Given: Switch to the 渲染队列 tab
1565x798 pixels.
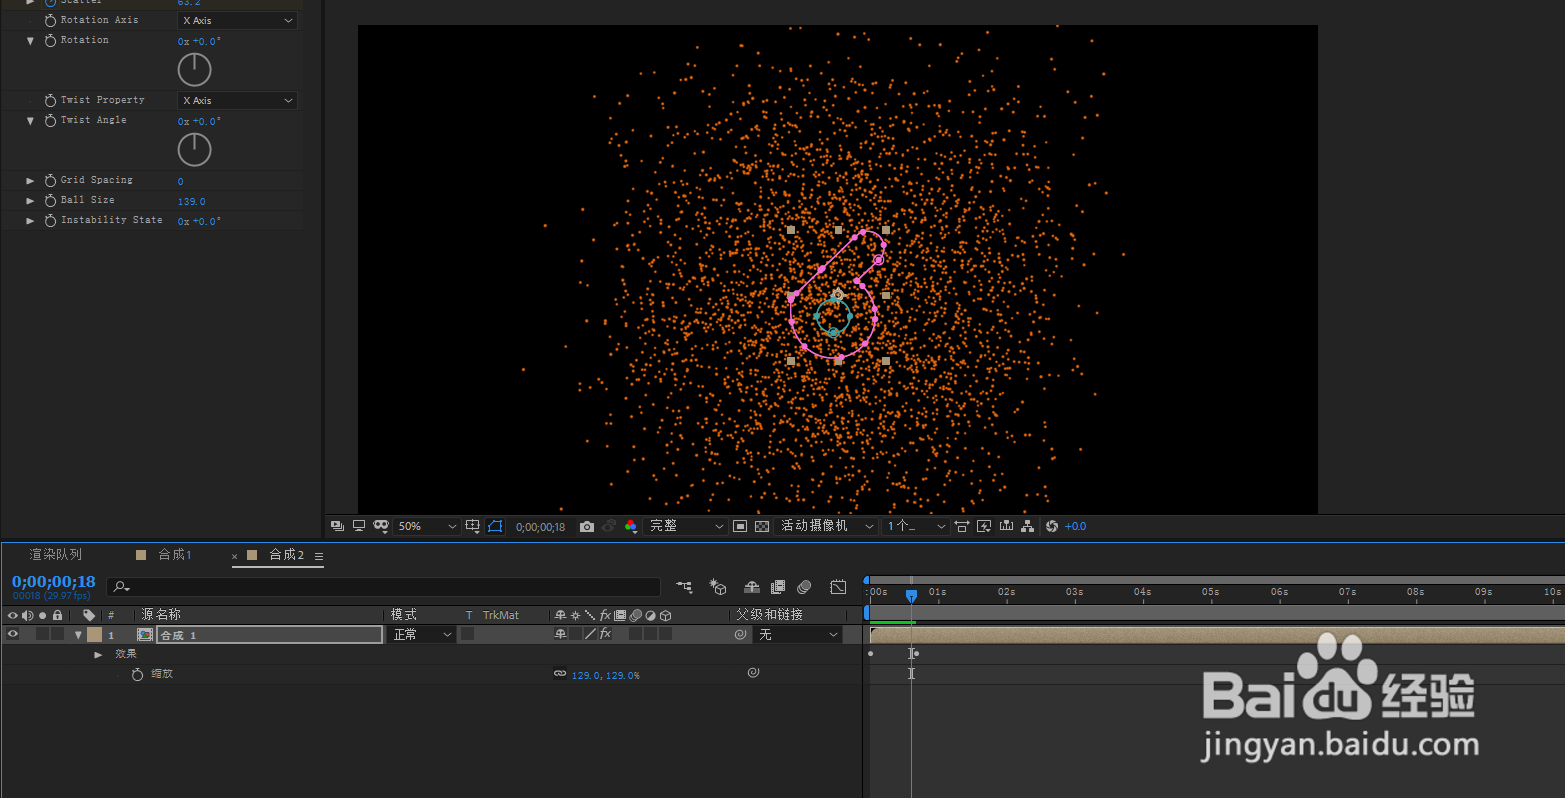Looking at the screenshot, I should [56, 555].
